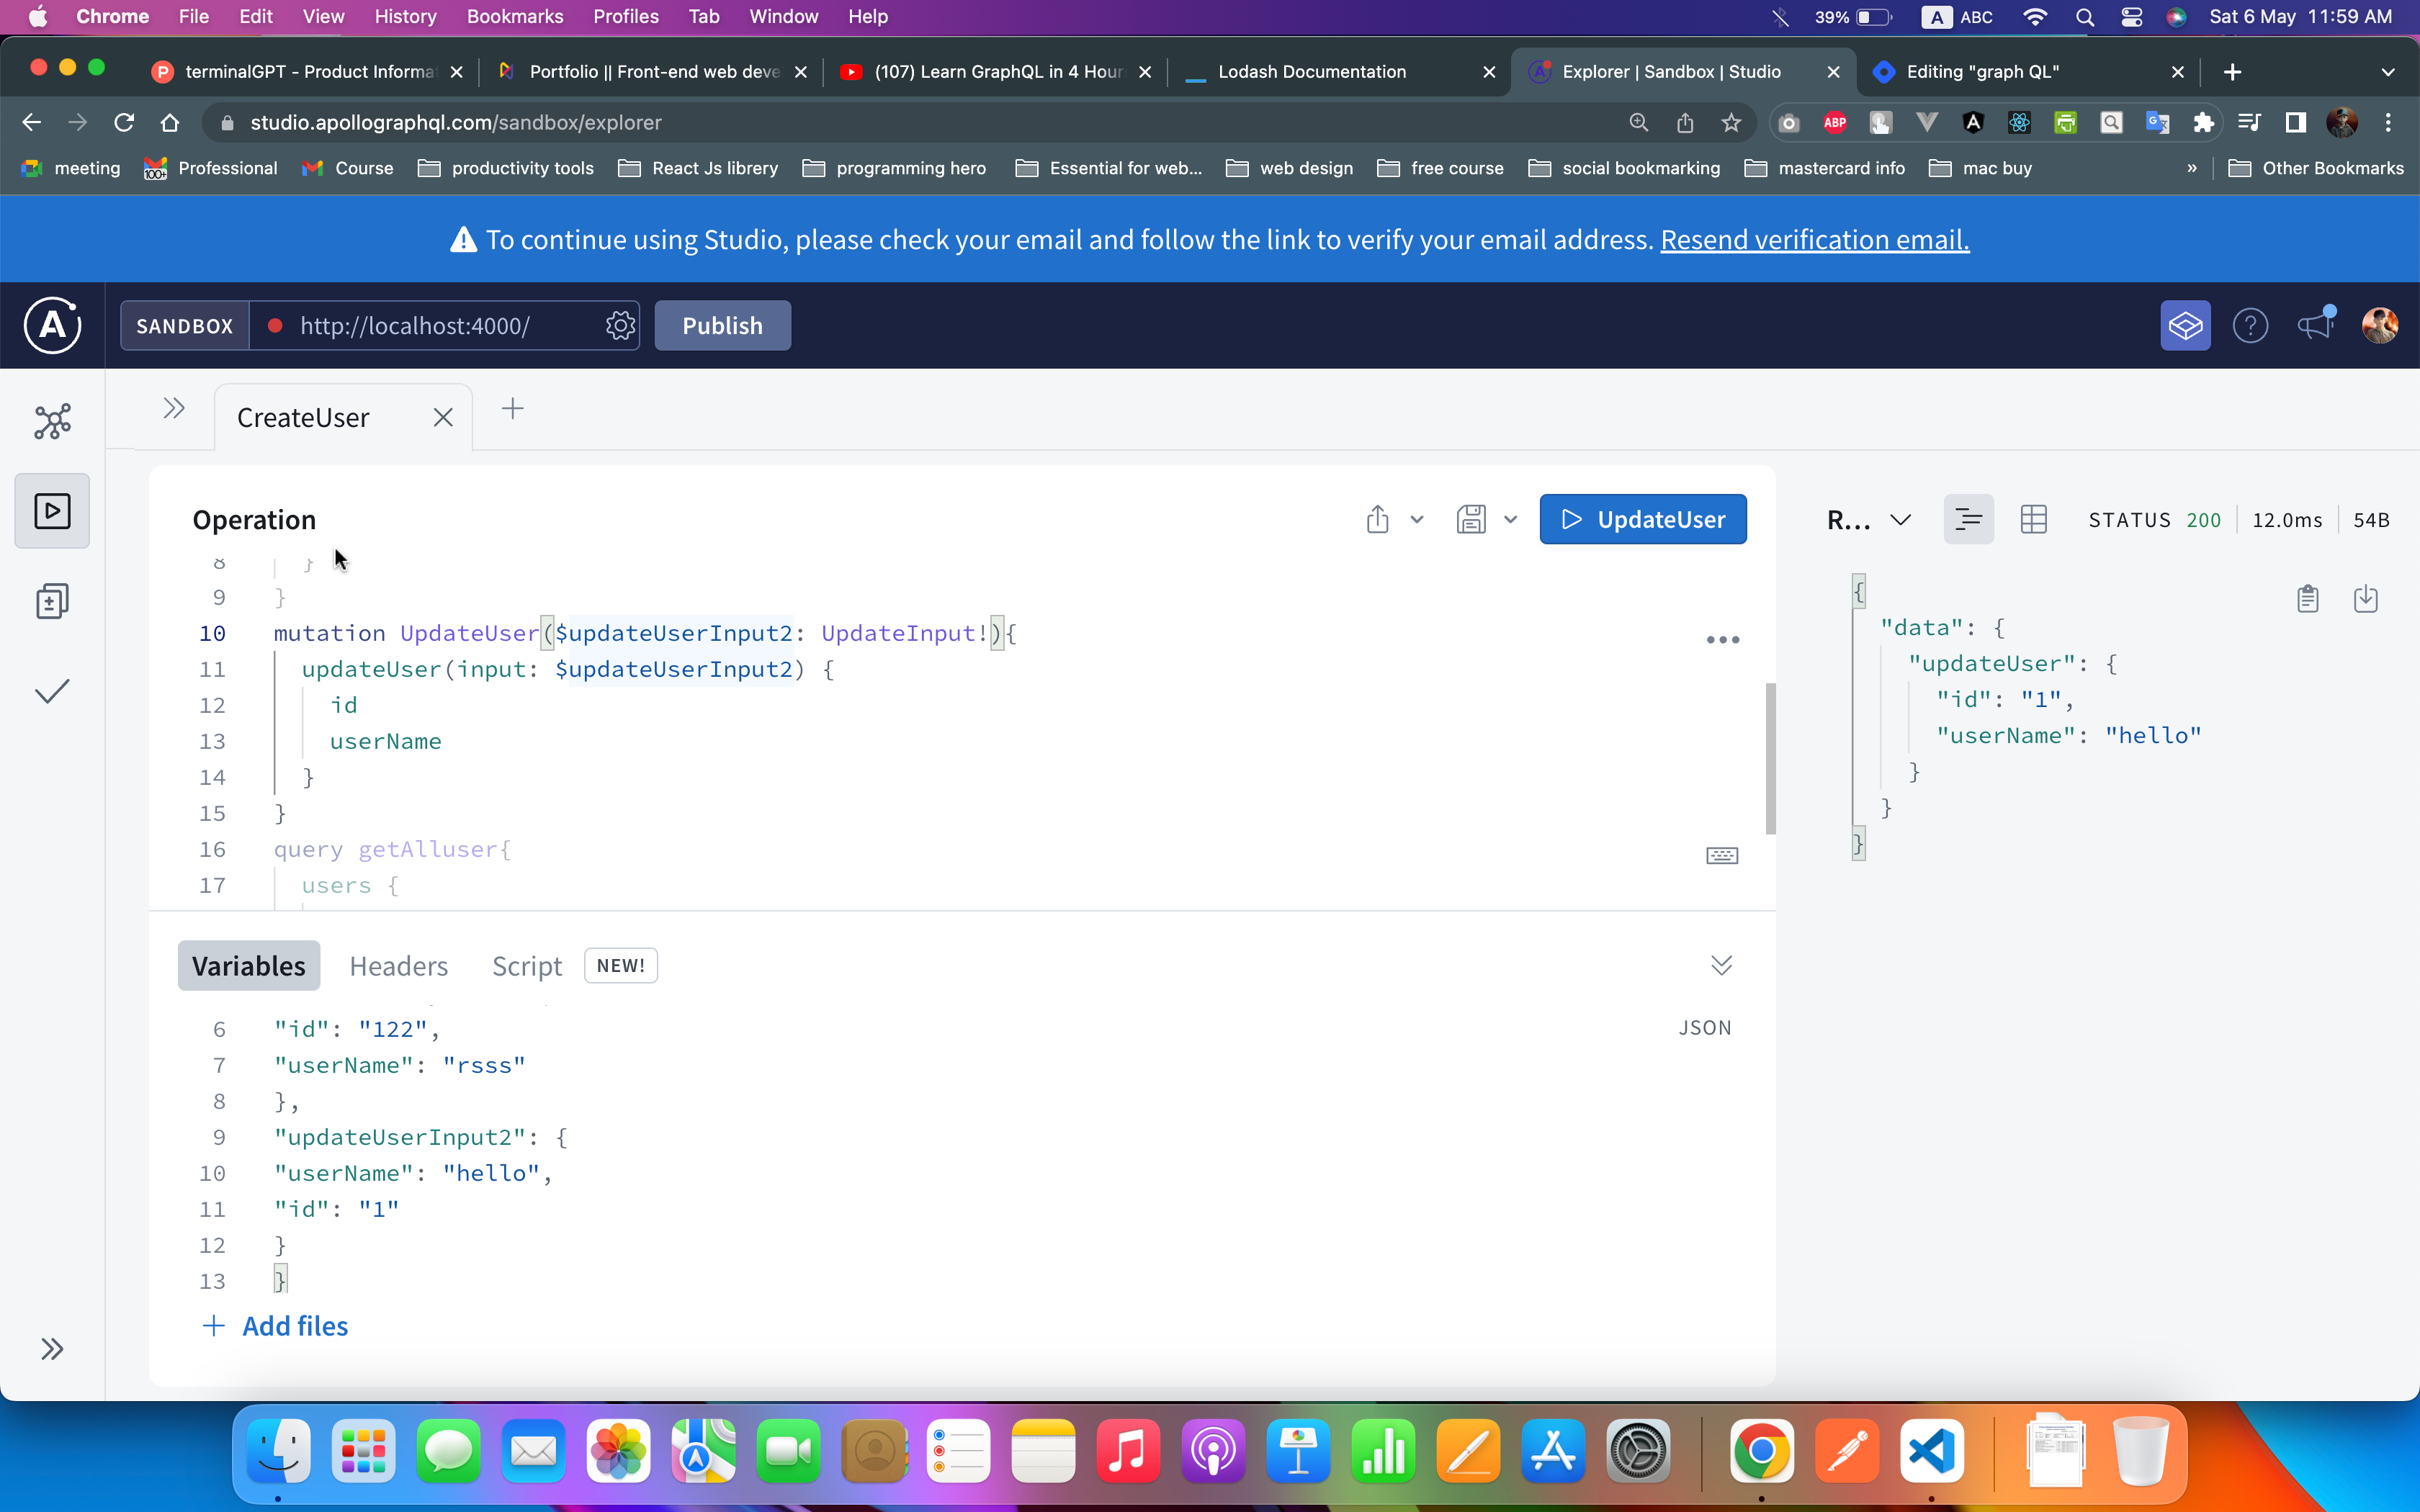
Task: Copy response with clipboard icon
Action: [2308, 599]
